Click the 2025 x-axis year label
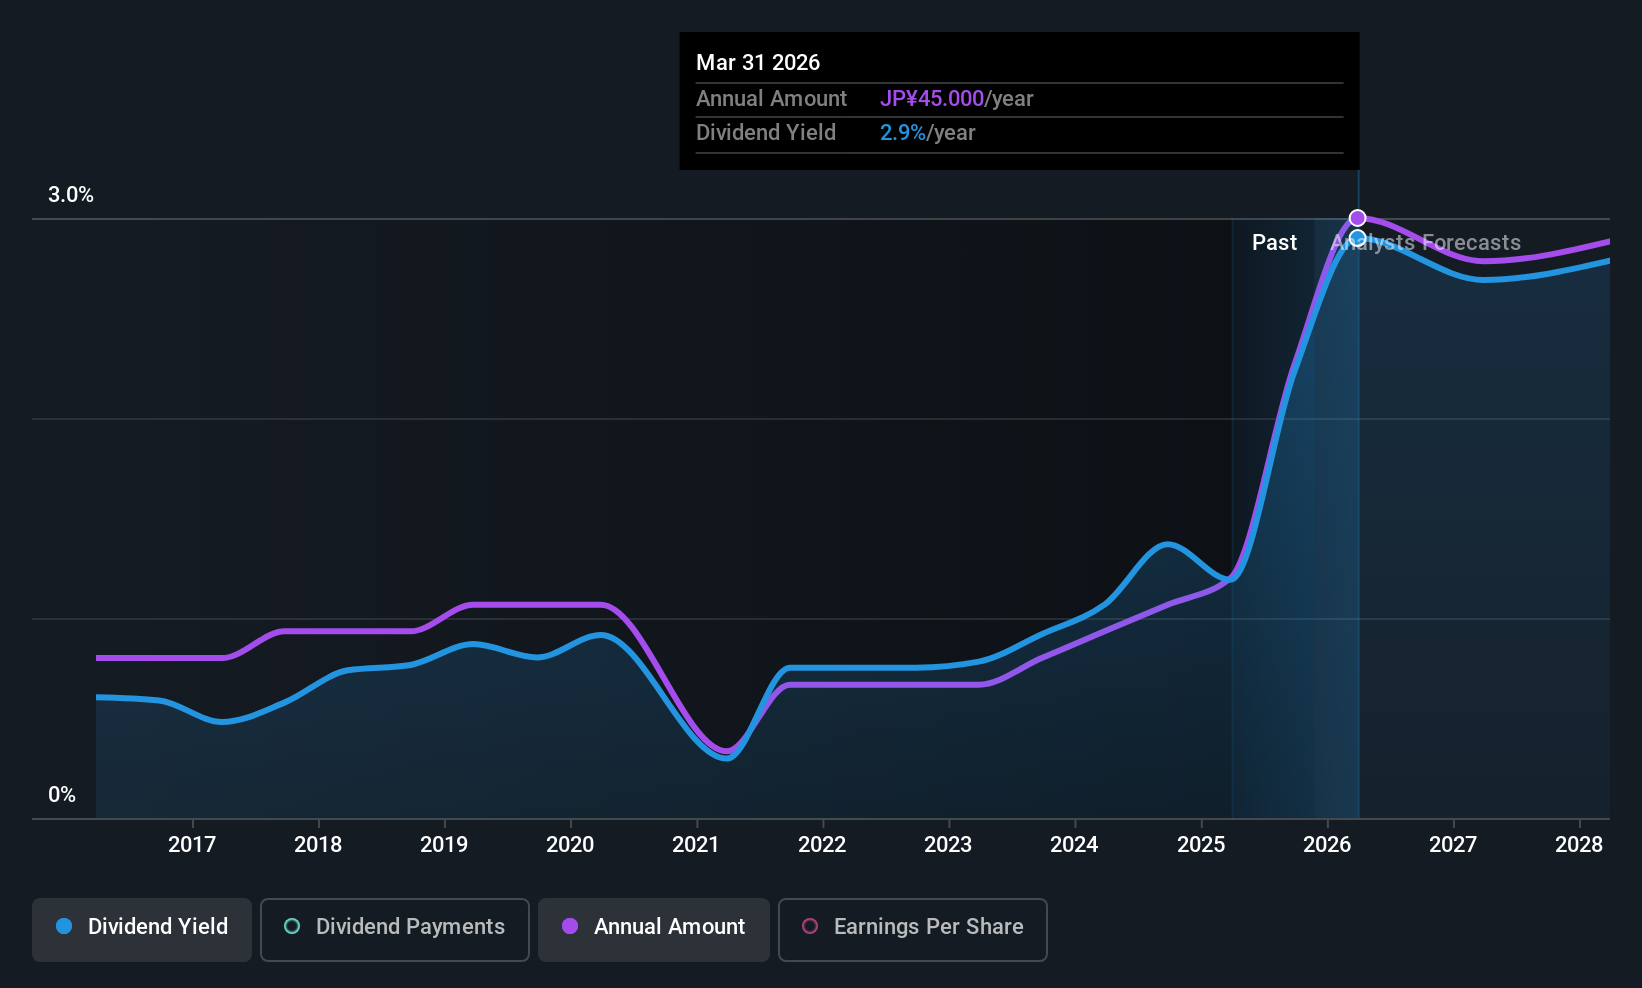The width and height of the screenshot is (1642, 988). tap(1201, 845)
